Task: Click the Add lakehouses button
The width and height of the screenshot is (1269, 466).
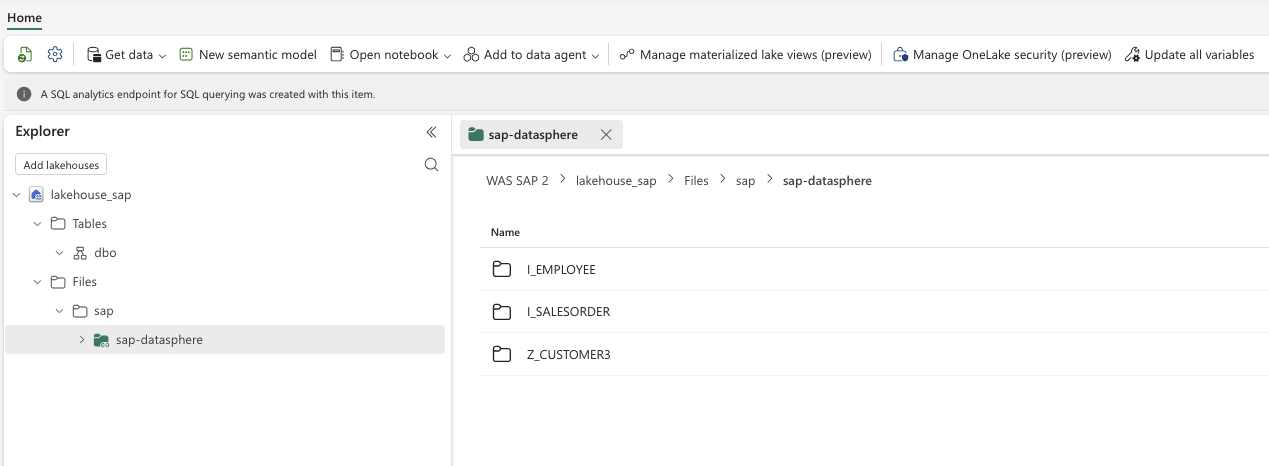Action: tap(61, 165)
